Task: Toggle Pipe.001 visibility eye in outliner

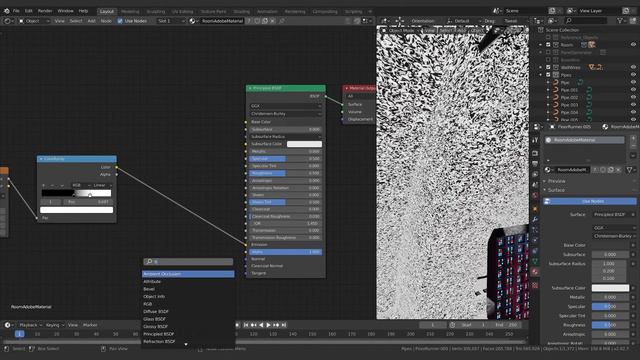Action: 633,90
